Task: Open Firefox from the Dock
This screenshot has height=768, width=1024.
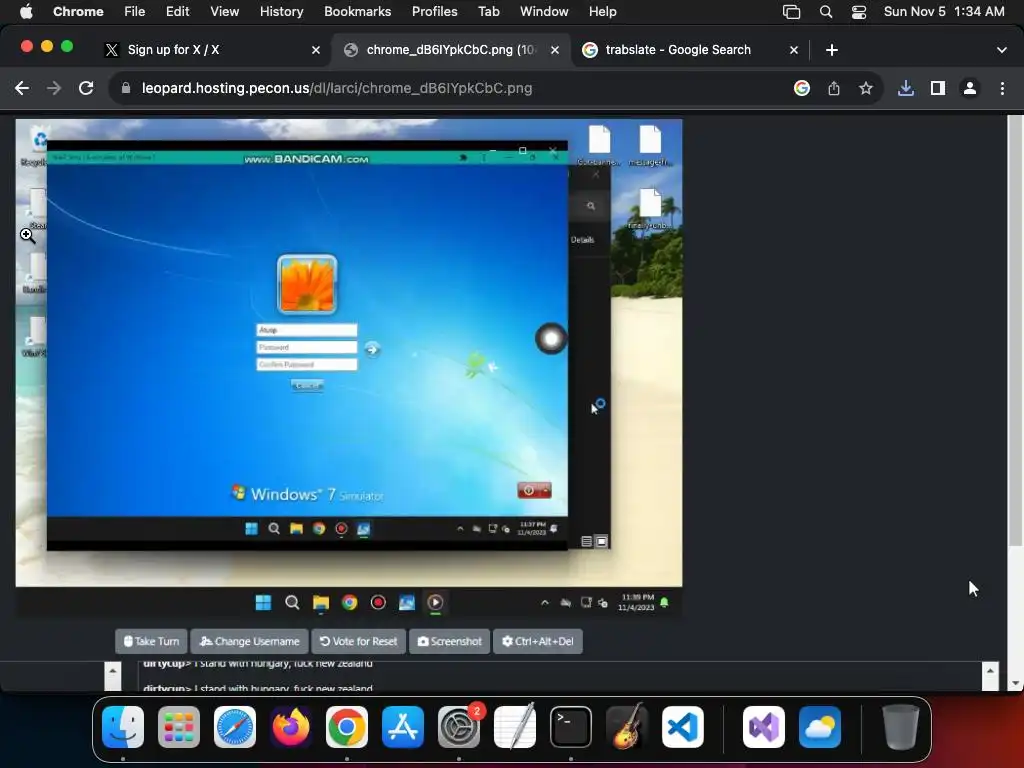Action: pos(291,727)
